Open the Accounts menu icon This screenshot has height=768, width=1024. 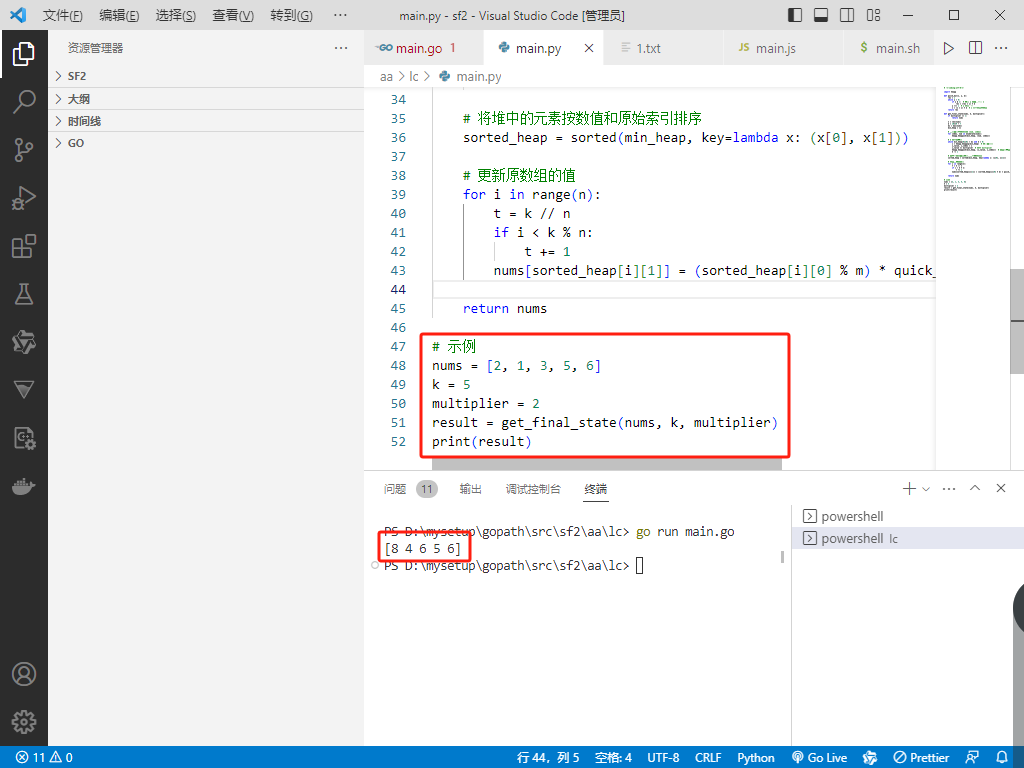(24, 674)
